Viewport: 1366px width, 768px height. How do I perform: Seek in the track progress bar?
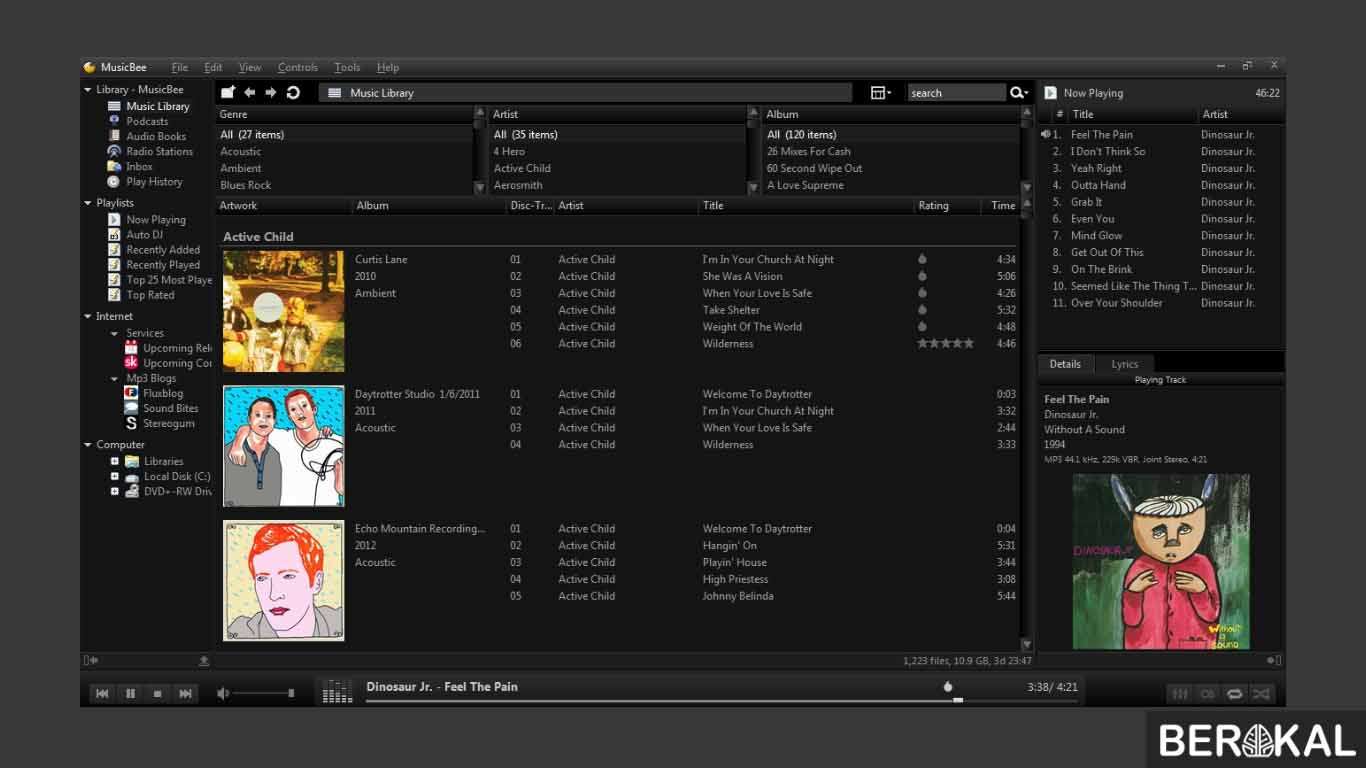tap(721, 700)
